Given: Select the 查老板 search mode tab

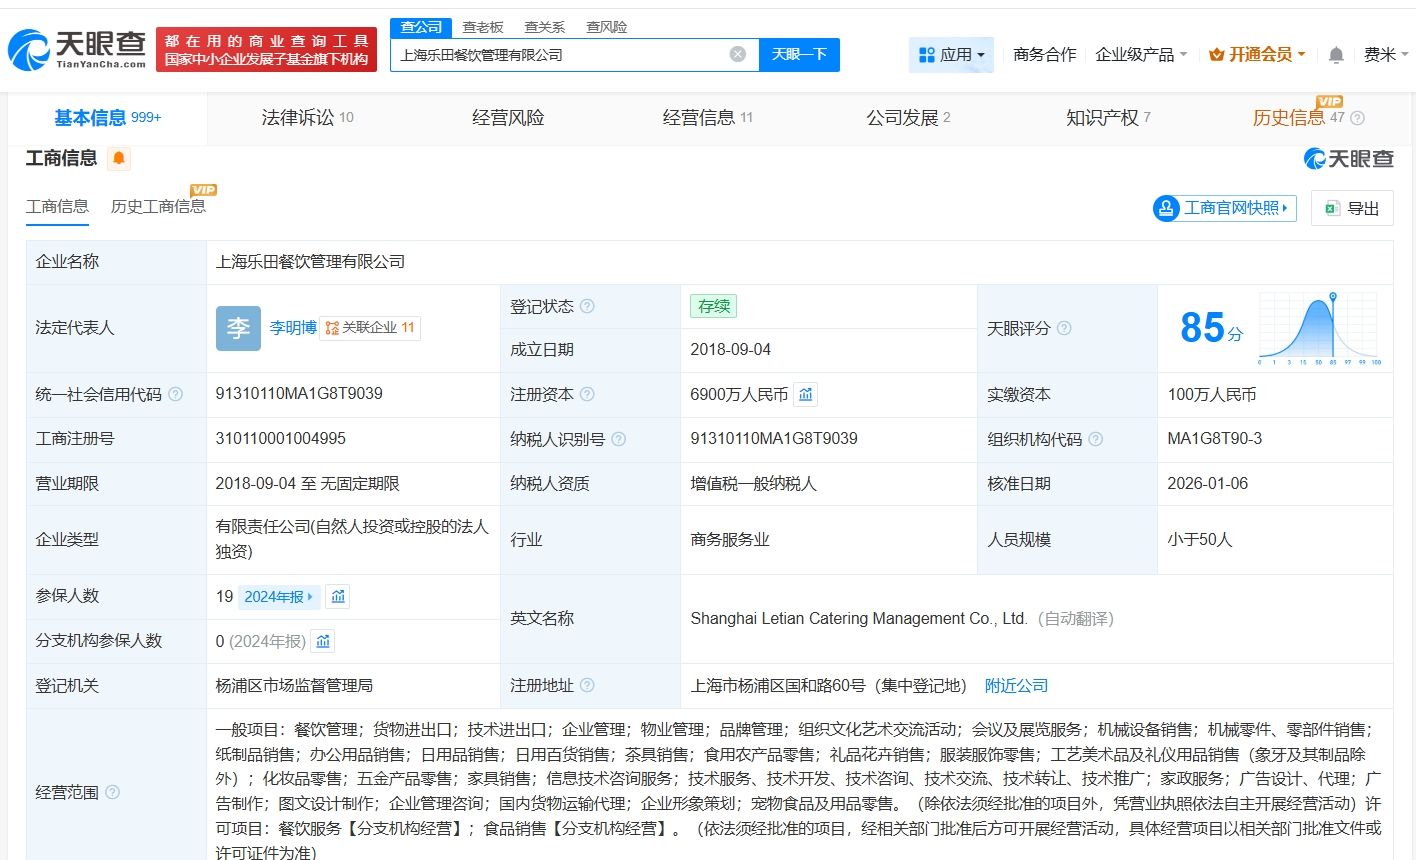Looking at the screenshot, I should (x=483, y=27).
